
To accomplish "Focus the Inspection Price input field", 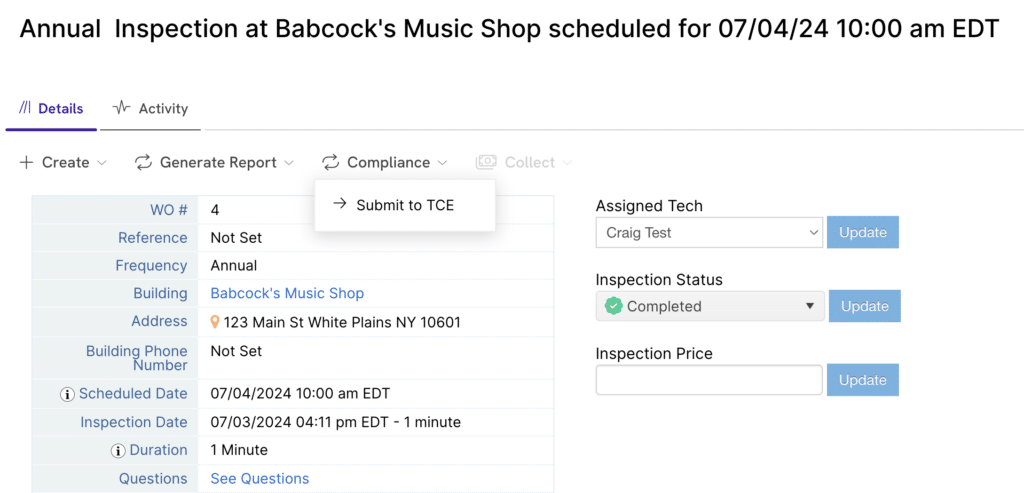I will click(709, 380).
